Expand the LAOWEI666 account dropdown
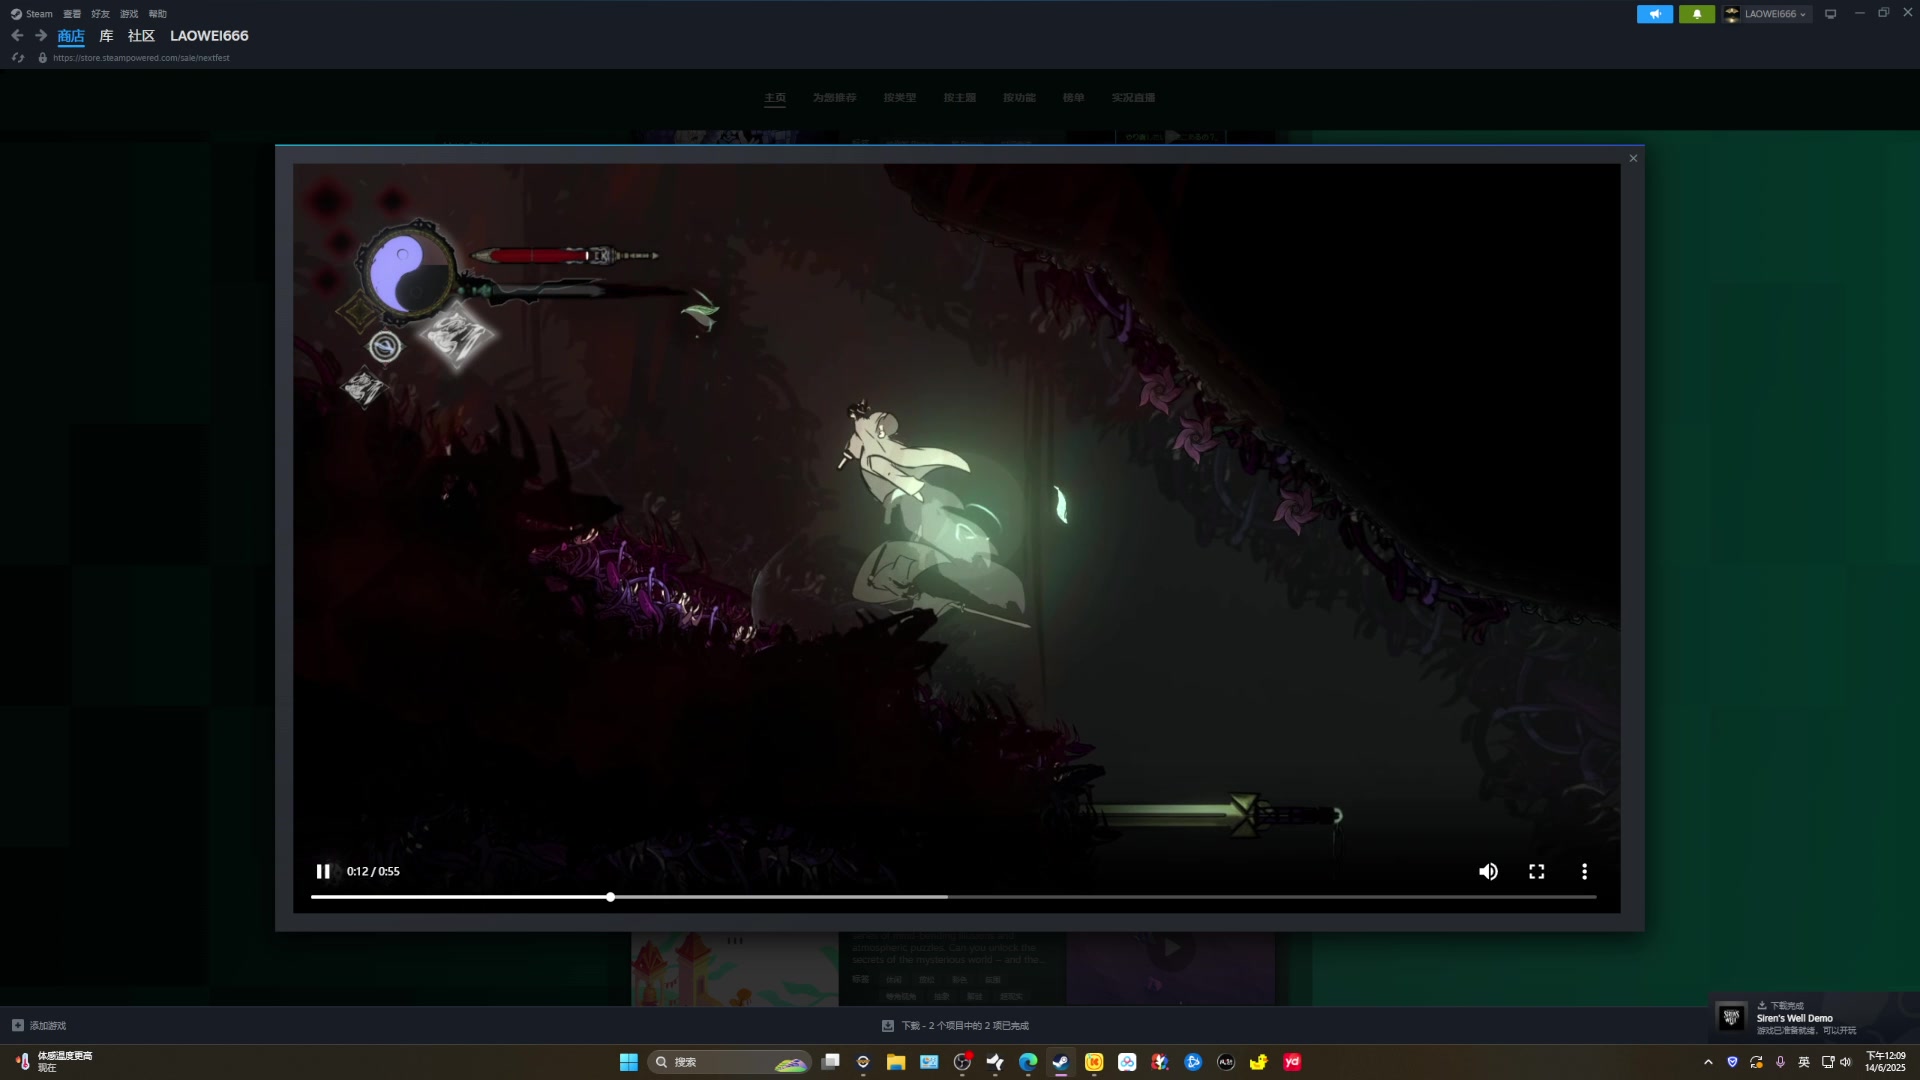This screenshot has width=1920, height=1080. coord(1767,14)
